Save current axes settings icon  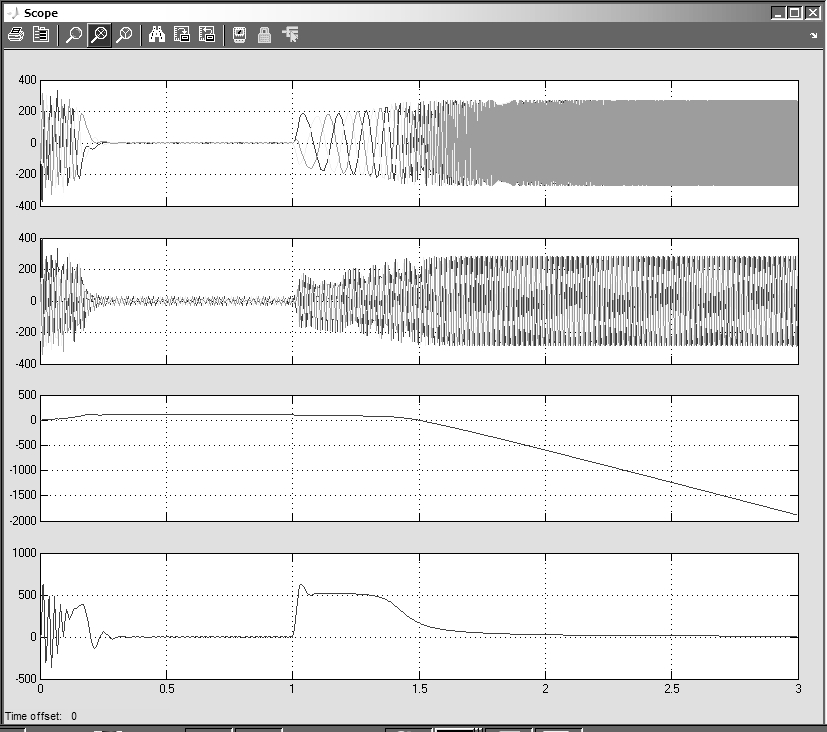click(181, 35)
